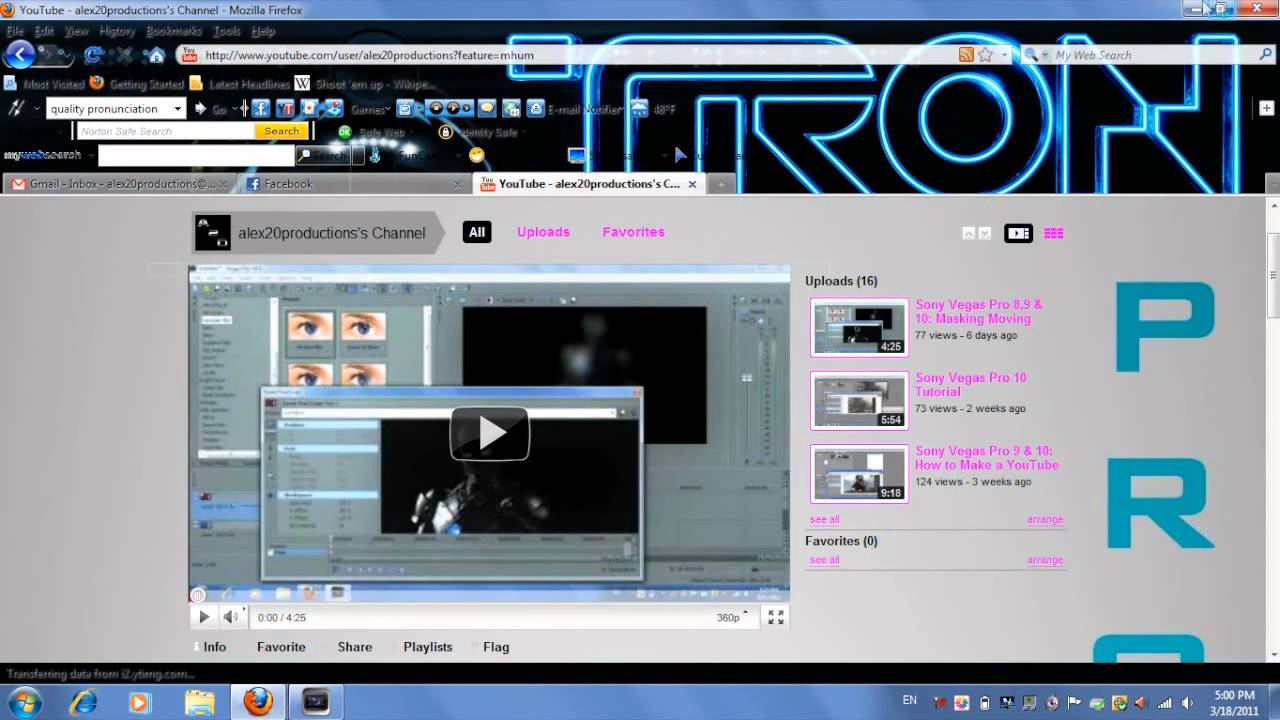
Task: Click the Facebook icon in the toolbar
Action: tap(260, 108)
